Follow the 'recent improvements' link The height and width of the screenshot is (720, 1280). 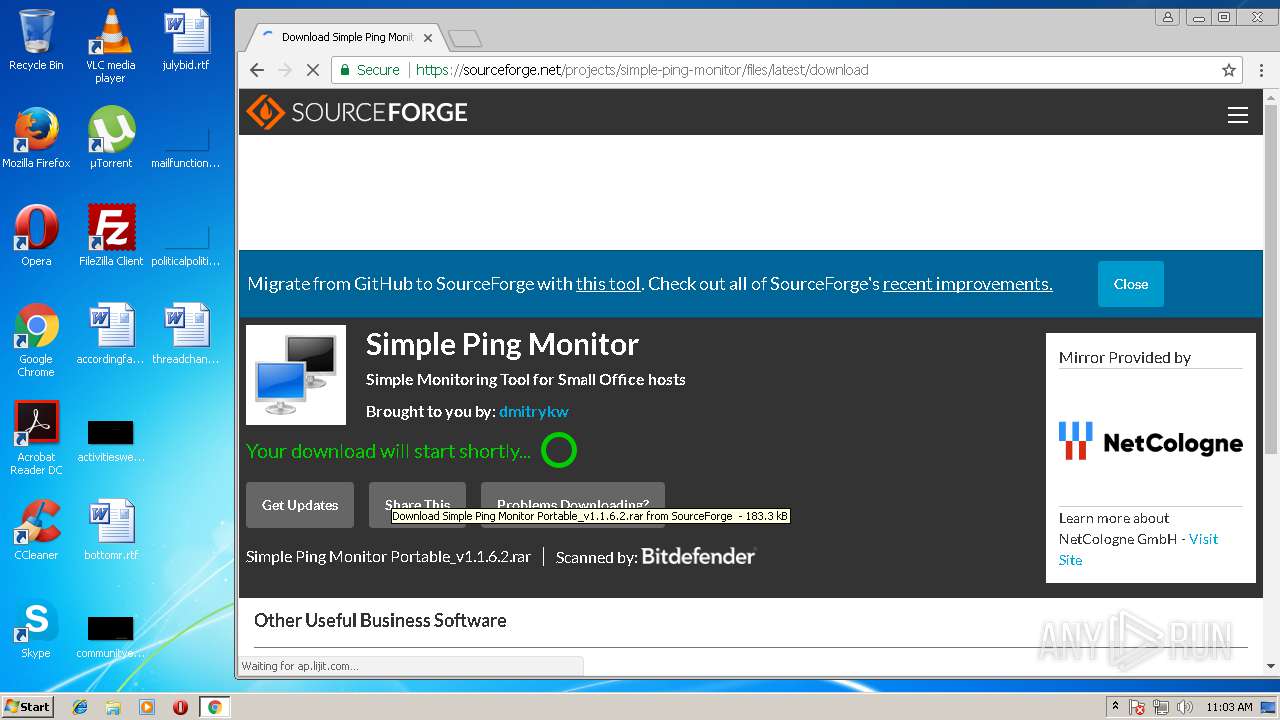pyautogui.click(x=967, y=284)
